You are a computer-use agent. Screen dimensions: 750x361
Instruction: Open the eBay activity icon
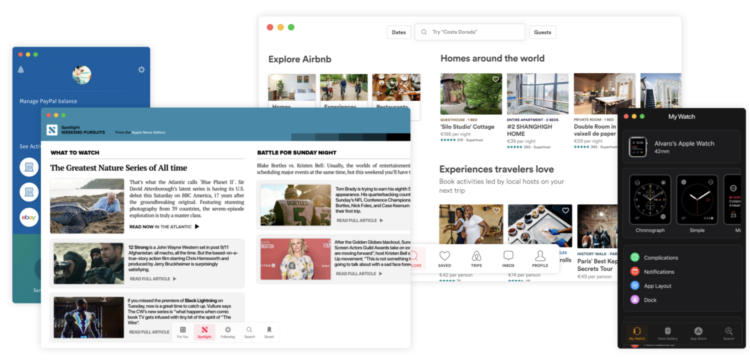29,218
